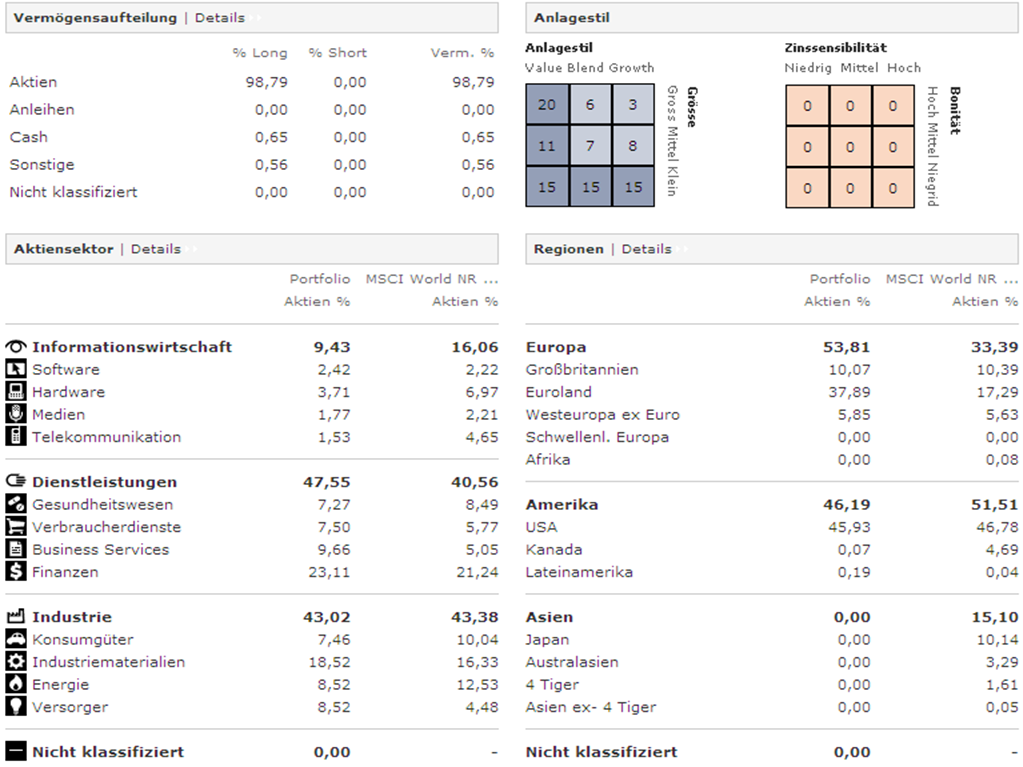
Task: Click the Gesundheitswesen sector icon
Action: pos(16,505)
